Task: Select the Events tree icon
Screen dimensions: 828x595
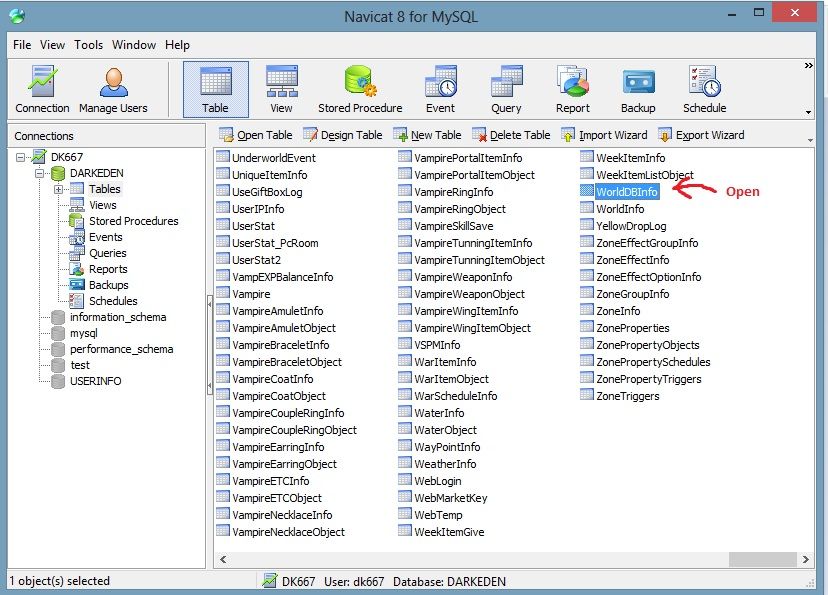Action: pyautogui.click(x=77, y=237)
